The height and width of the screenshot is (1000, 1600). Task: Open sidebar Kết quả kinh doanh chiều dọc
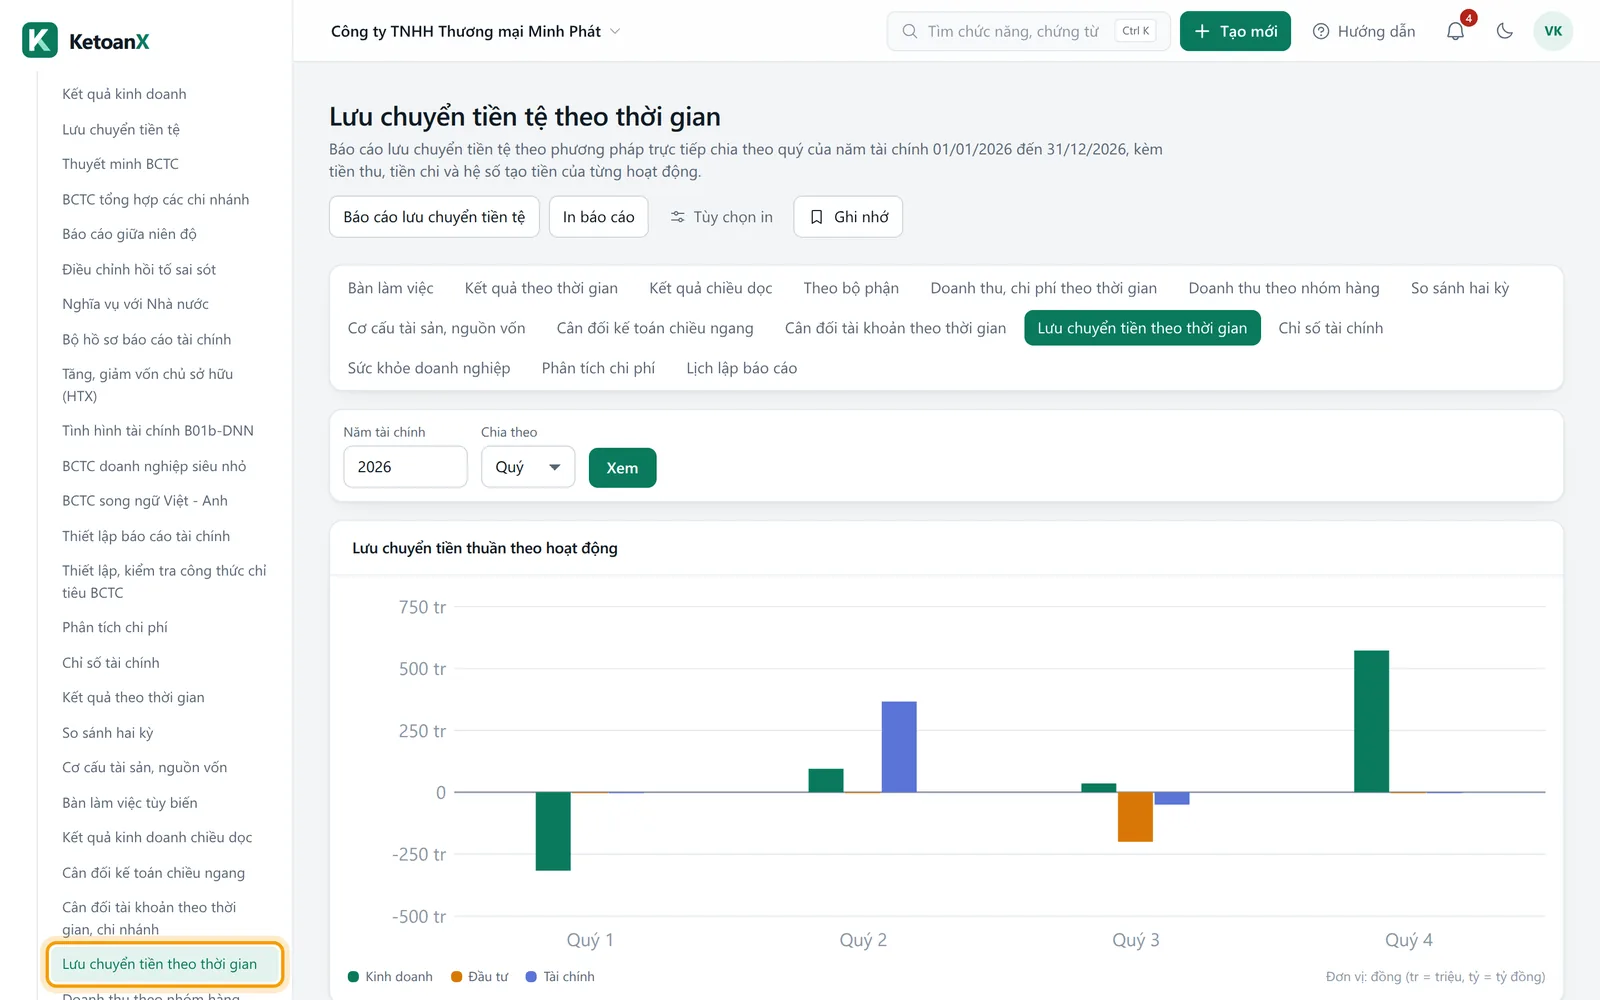[157, 838]
